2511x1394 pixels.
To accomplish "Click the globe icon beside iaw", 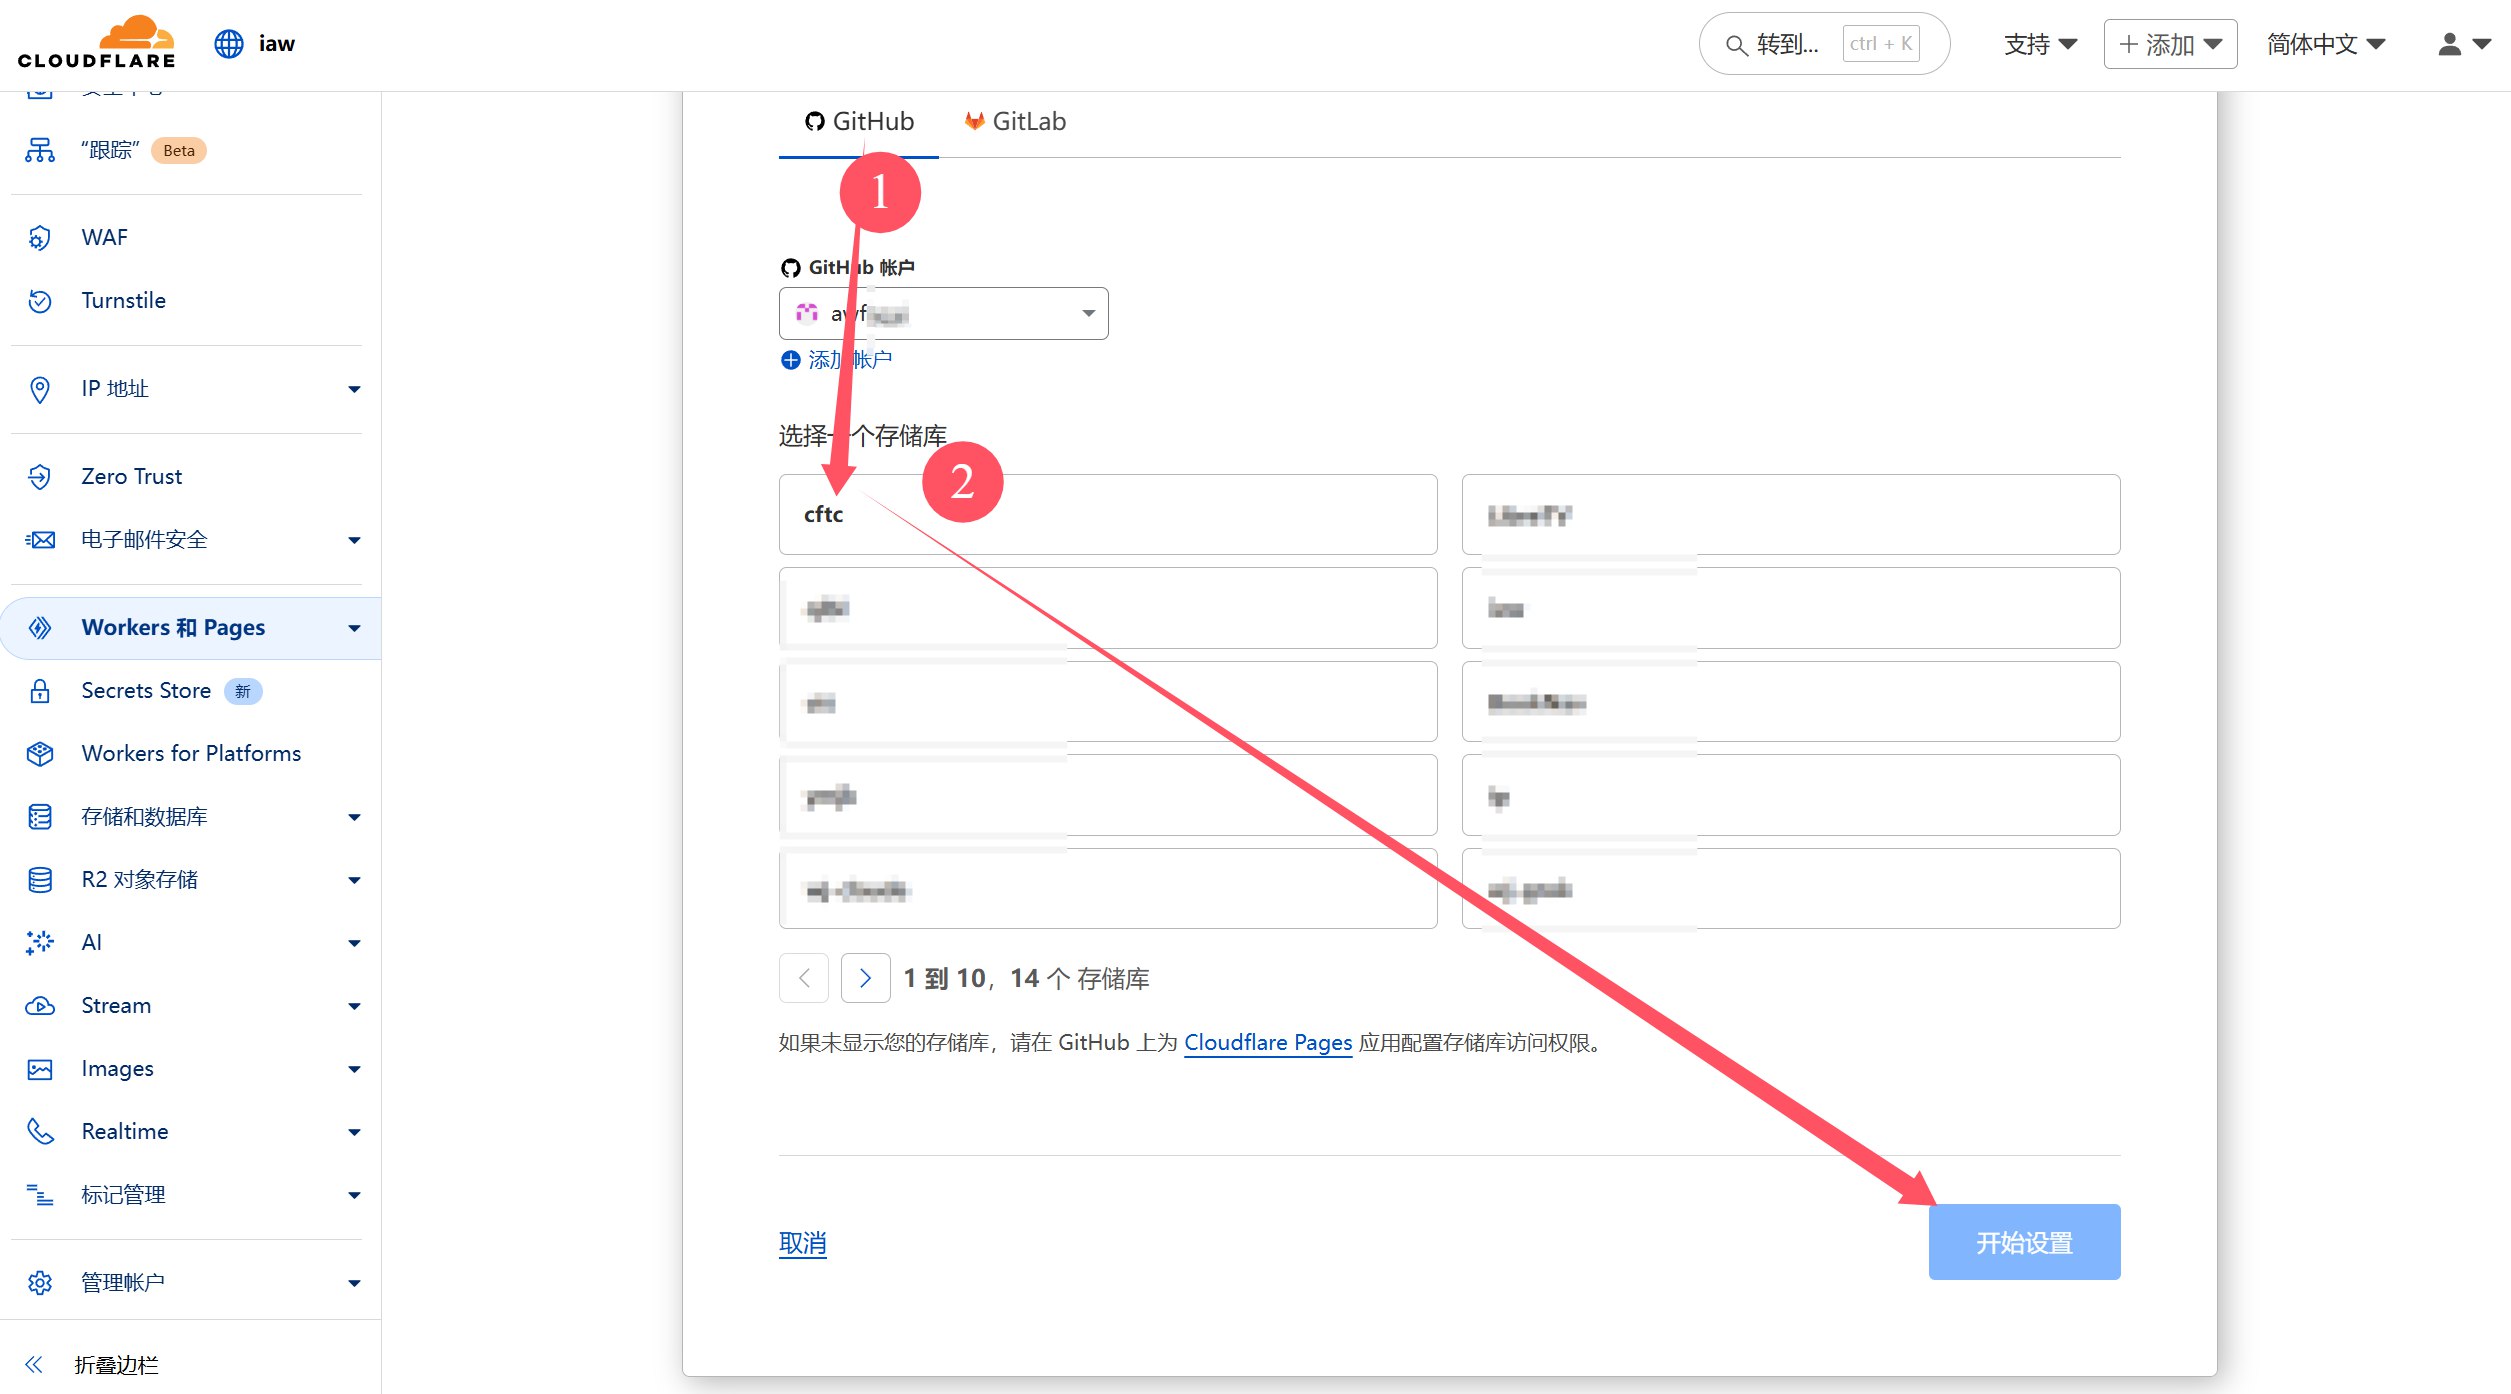I will pyautogui.click(x=229, y=44).
